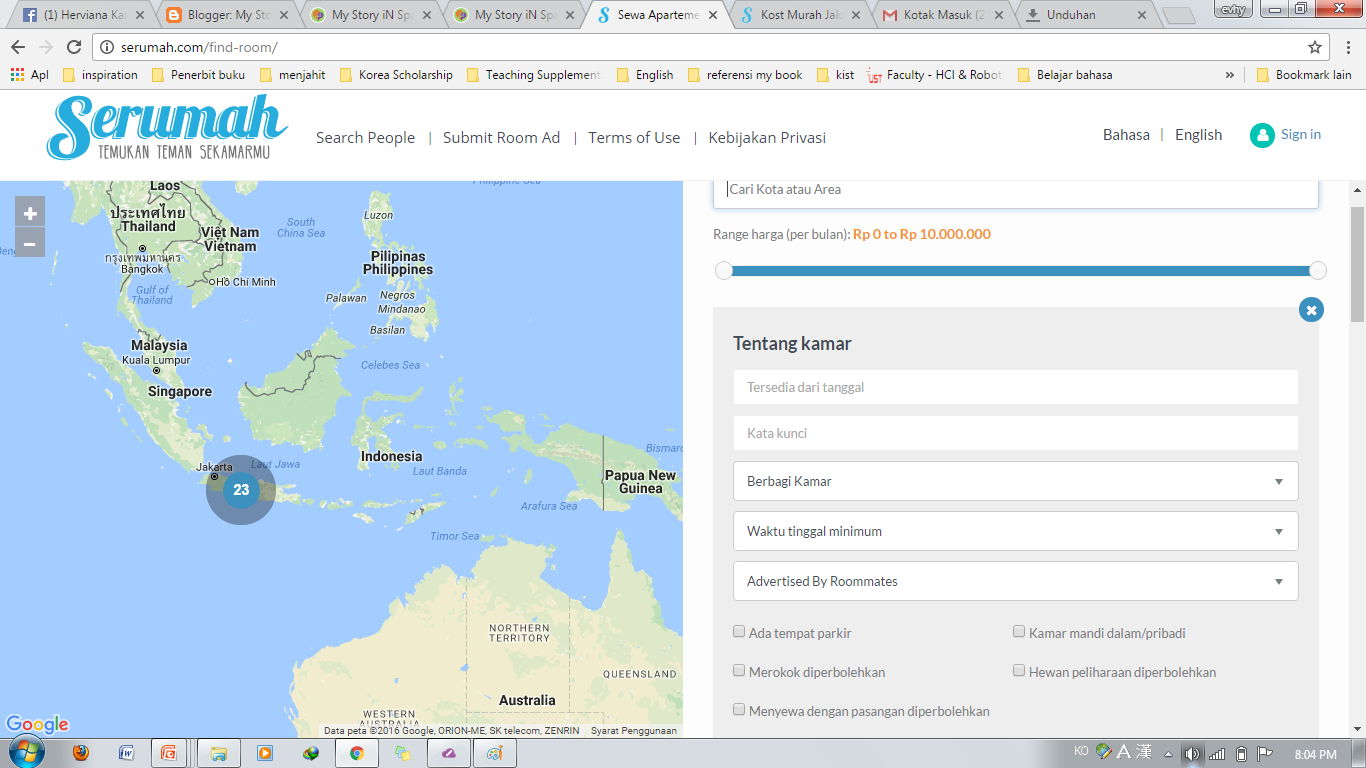
Task: Show more bookmarks with the chevron overflow
Action: click(x=1229, y=75)
